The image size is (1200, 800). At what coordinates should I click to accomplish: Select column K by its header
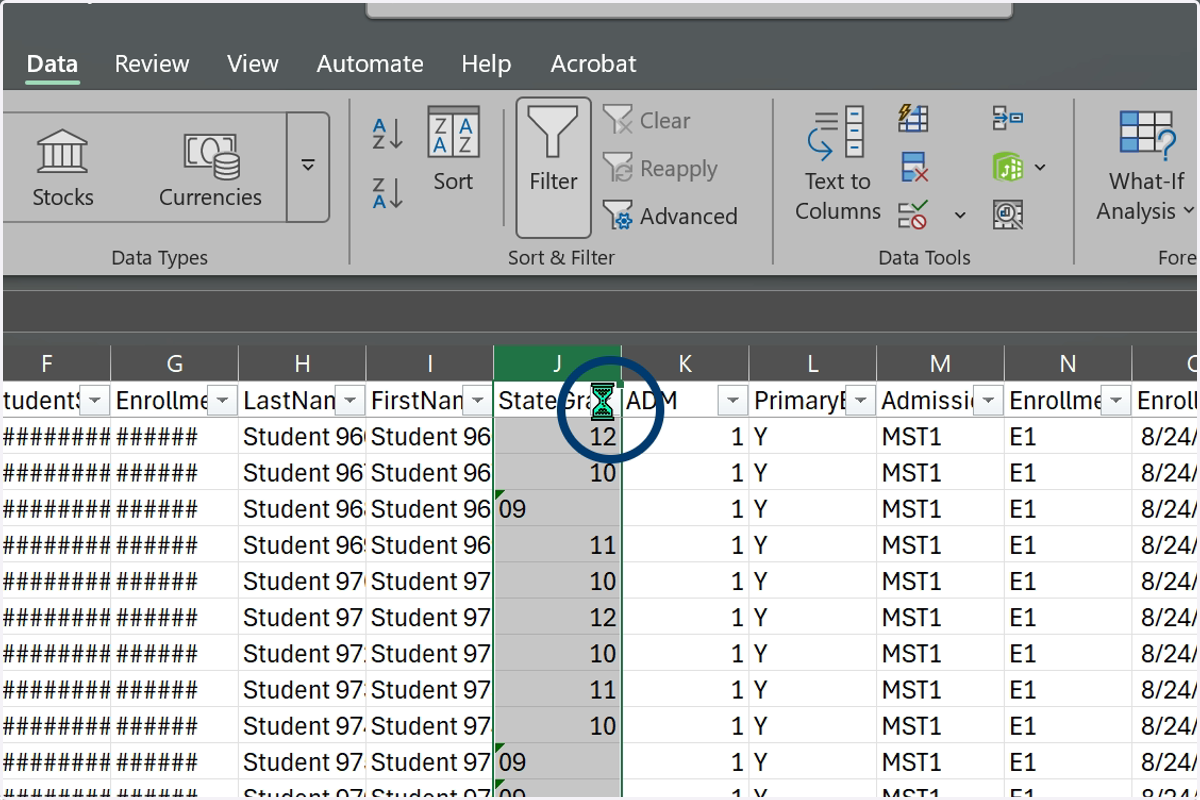685,363
